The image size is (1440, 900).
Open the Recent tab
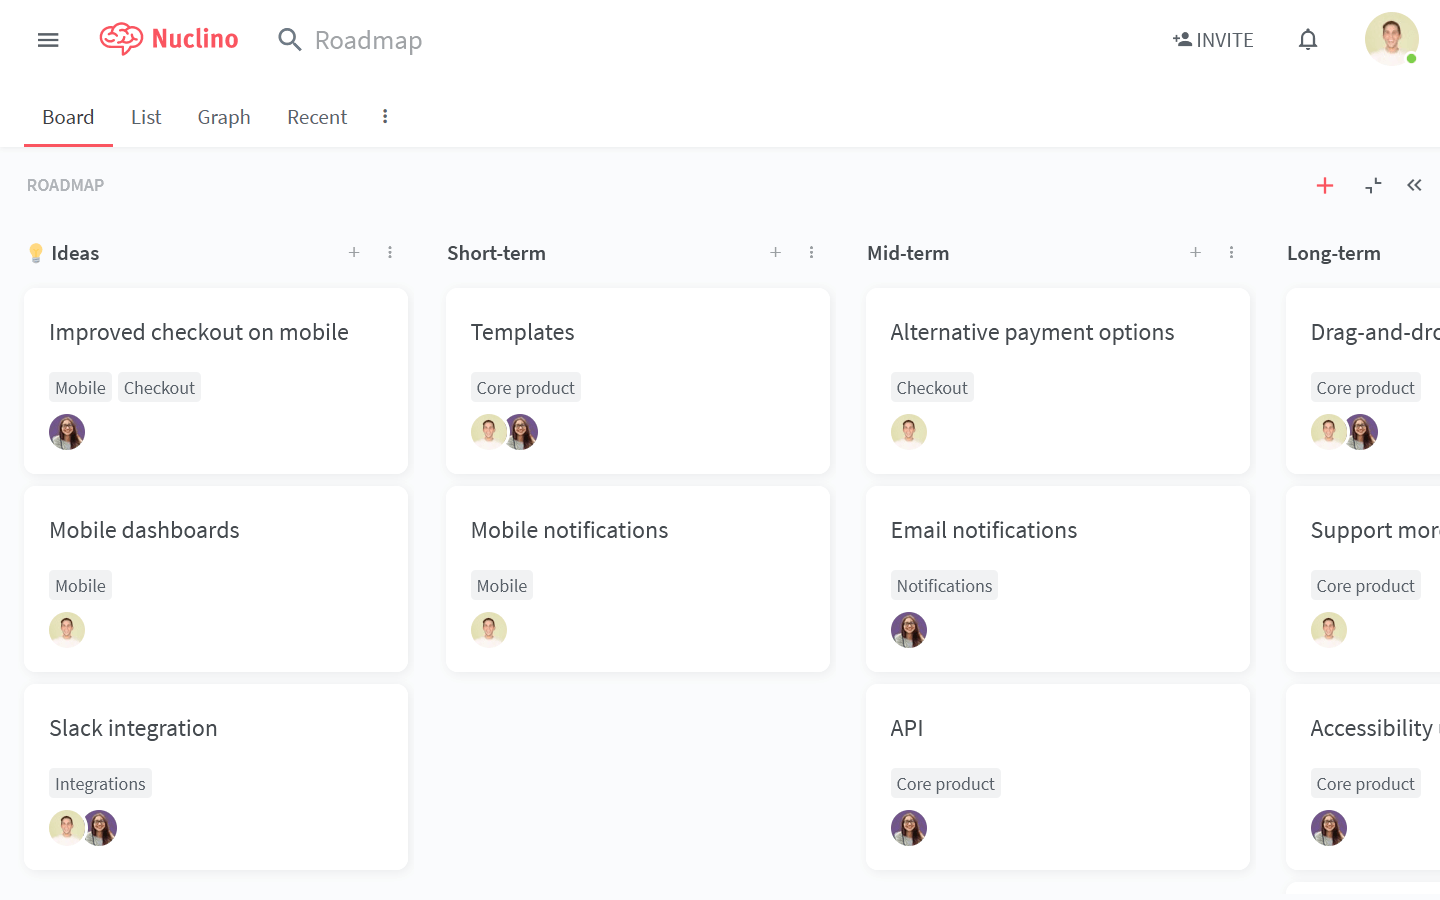coord(317,117)
